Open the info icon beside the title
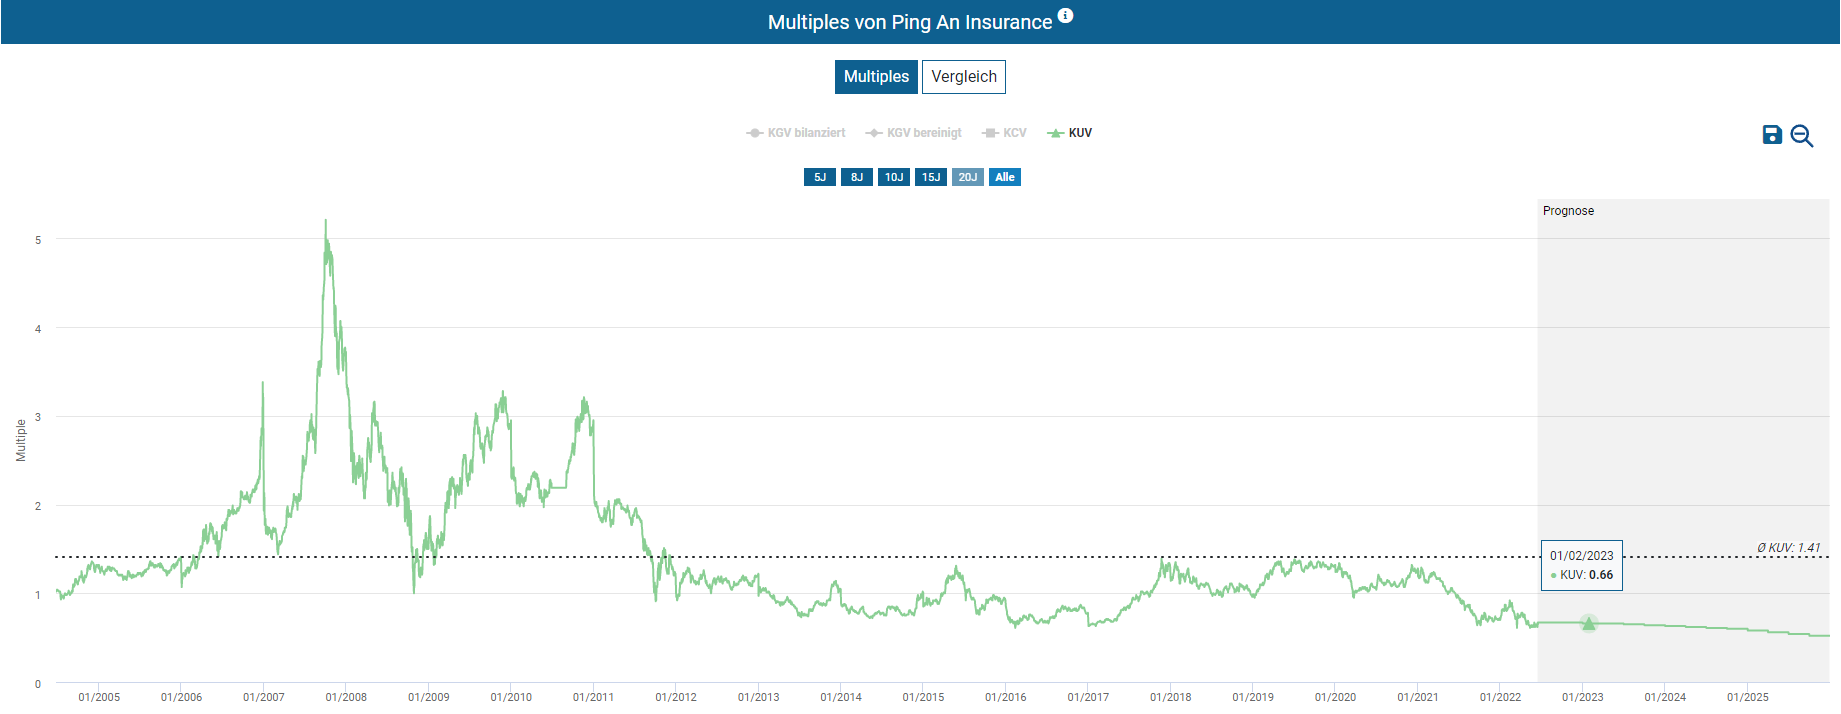Viewport: 1841px width, 714px height. 1065,15
